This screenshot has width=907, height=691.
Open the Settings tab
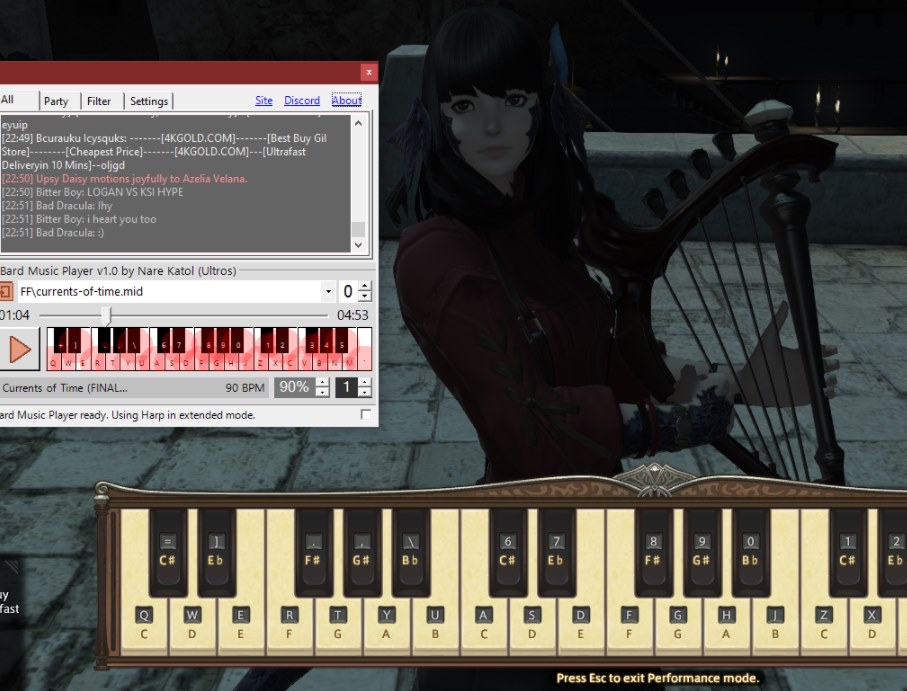pyautogui.click(x=149, y=101)
